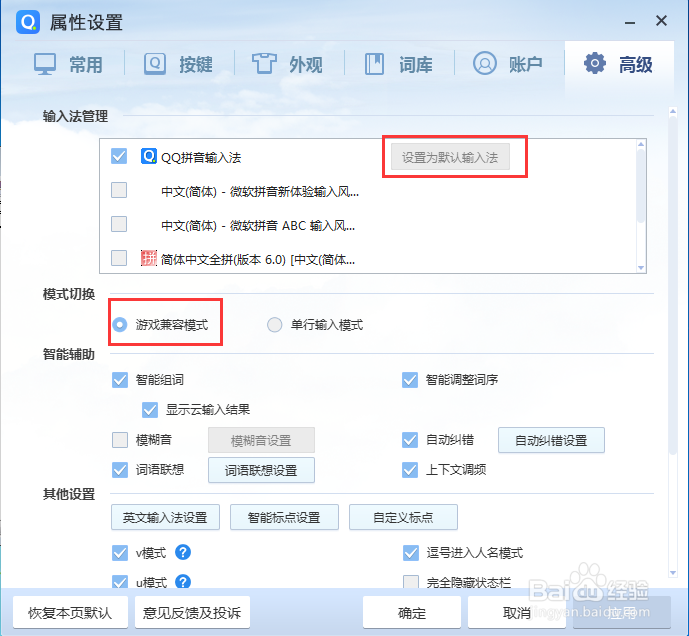Select 单行输入模式 radio button

(275, 325)
